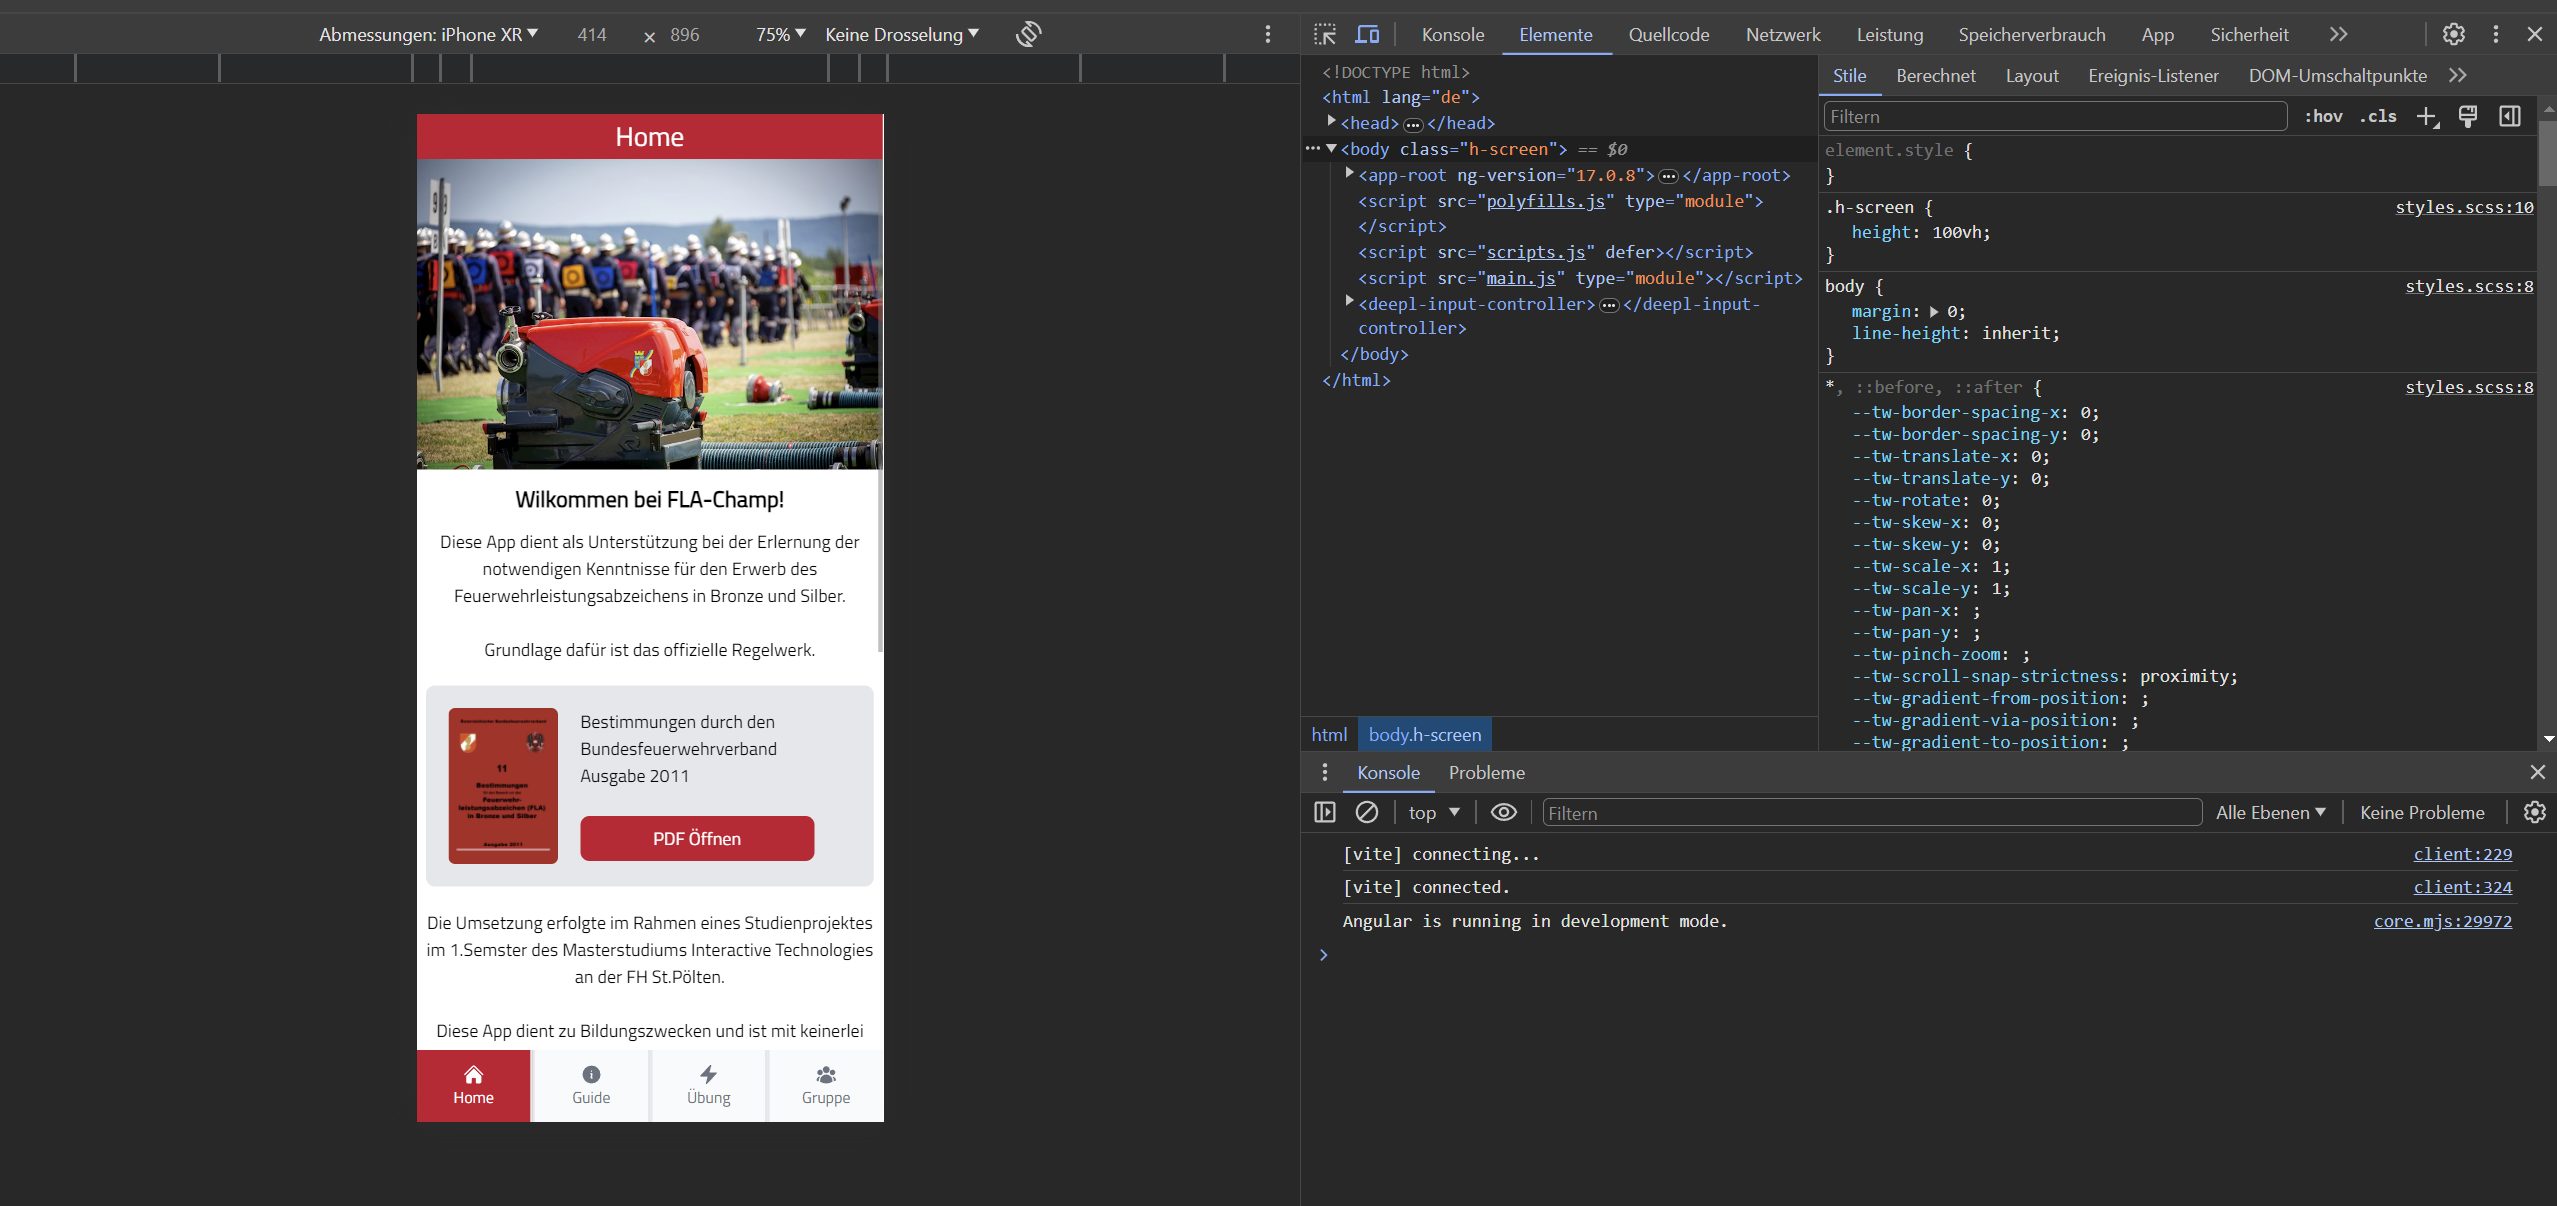Image resolution: width=2557 pixels, height=1206 pixels.
Task: Open Keine Drosselung throttling dropdown
Action: tap(902, 34)
